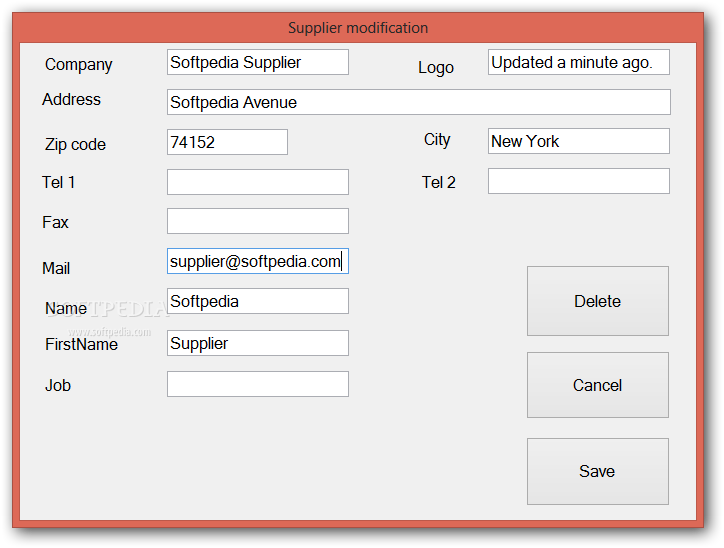Click the empty Fax field
The height and width of the screenshot is (548, 724).
[258, 221]
